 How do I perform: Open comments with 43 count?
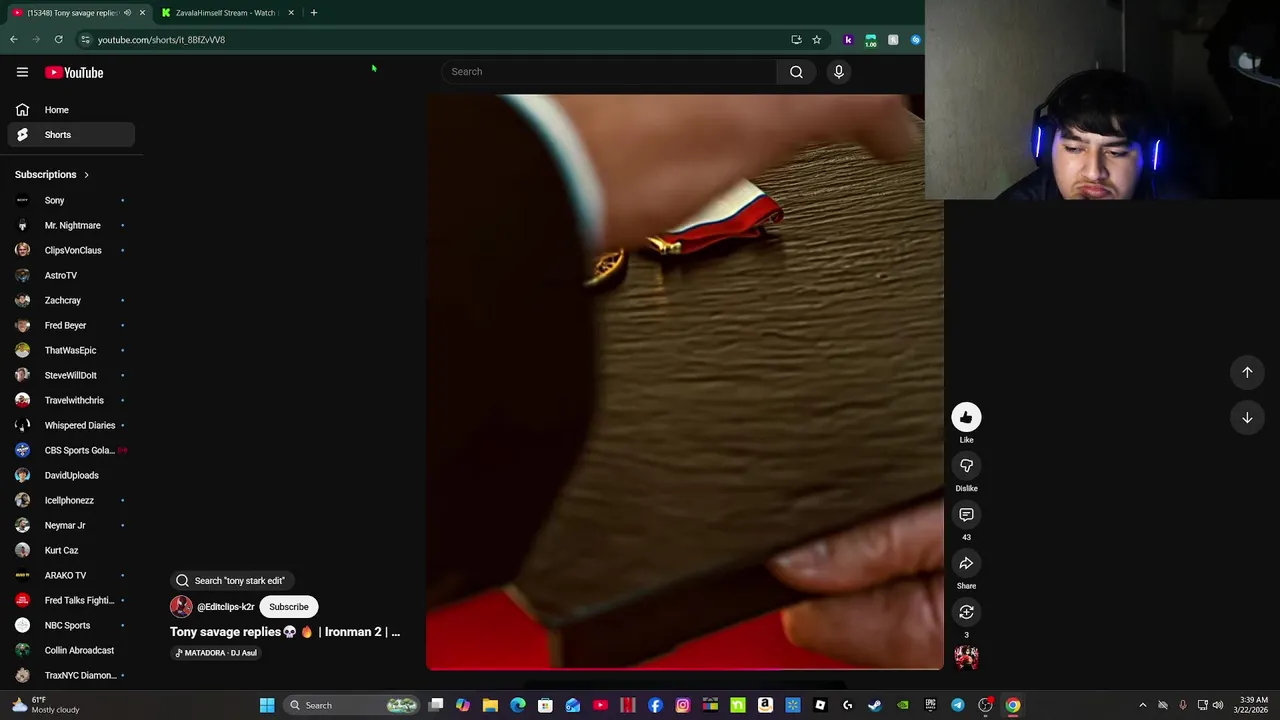(966, 515)
